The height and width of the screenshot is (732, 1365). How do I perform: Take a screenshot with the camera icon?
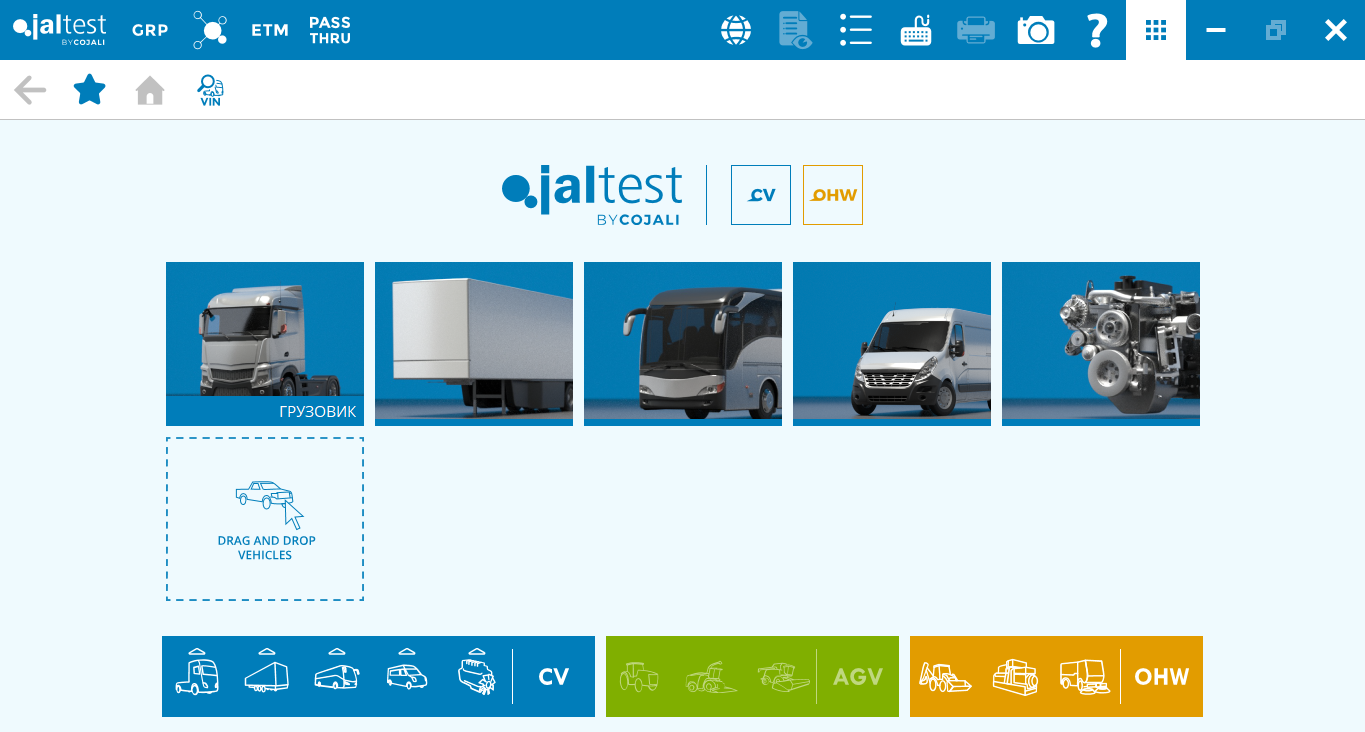(x=1036, y=30)
